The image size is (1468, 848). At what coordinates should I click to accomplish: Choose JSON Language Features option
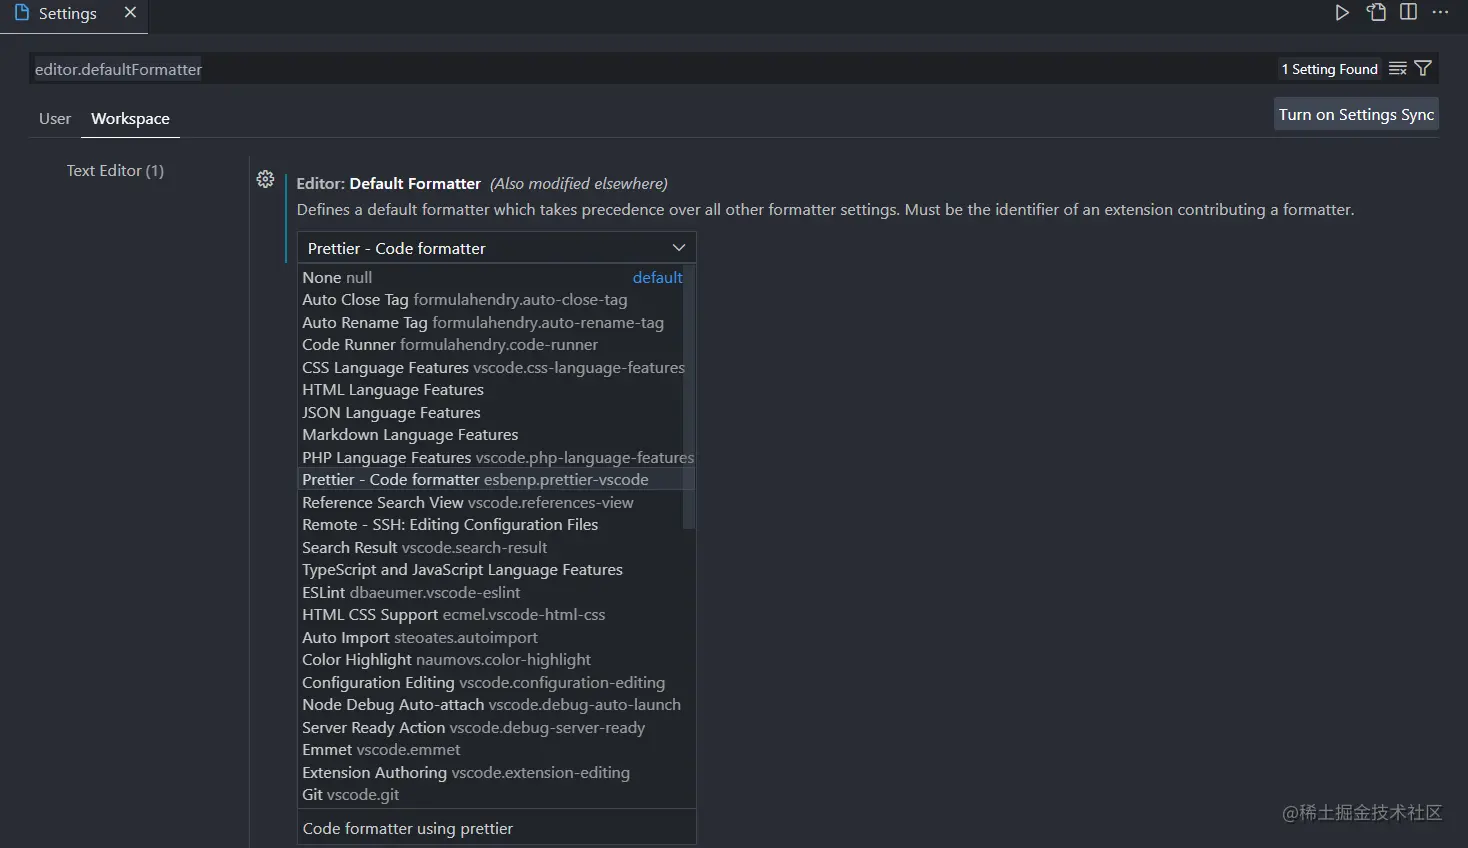click(491, 413)
